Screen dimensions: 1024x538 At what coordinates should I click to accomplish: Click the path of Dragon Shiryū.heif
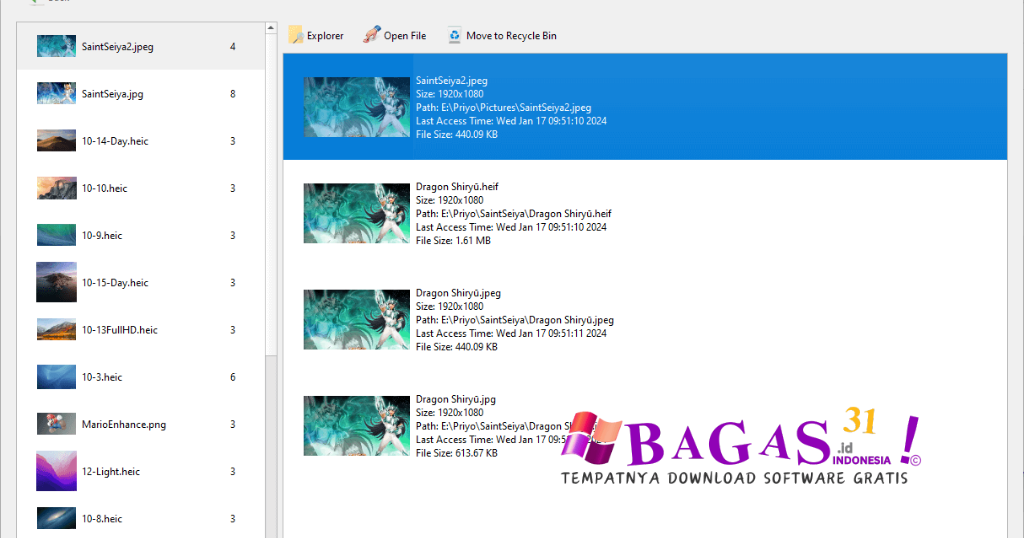[514, 214]
